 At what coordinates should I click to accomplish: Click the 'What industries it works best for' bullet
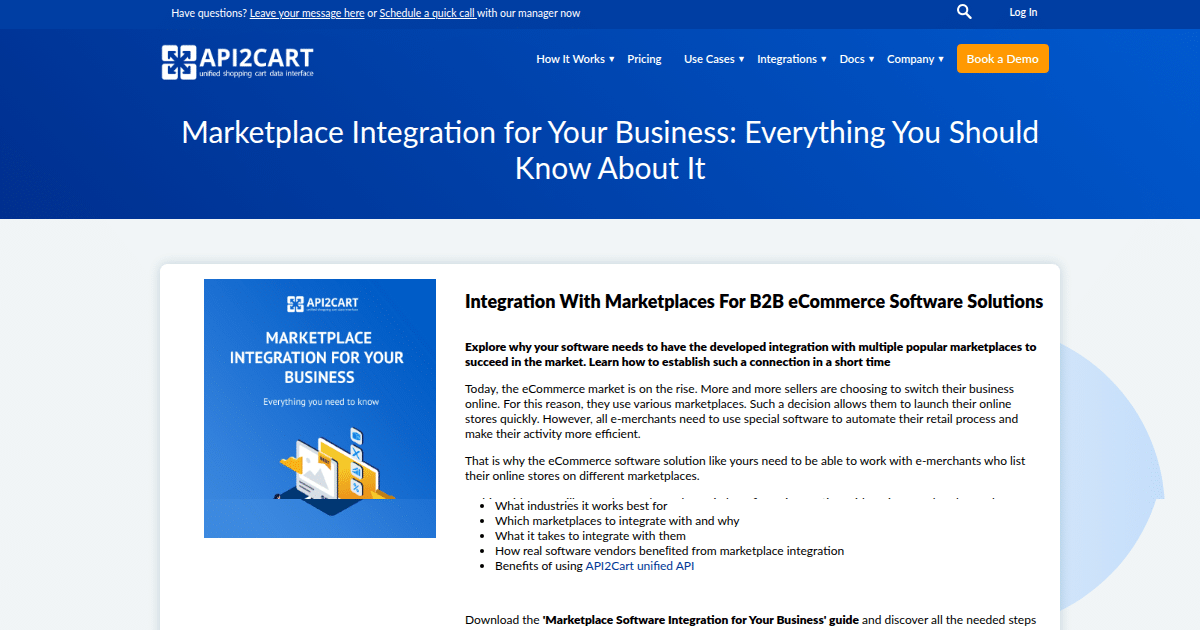581,506
